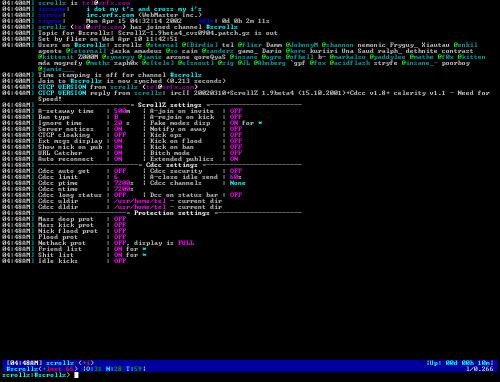Click the ON value for Extended publics

coord(234,159)
